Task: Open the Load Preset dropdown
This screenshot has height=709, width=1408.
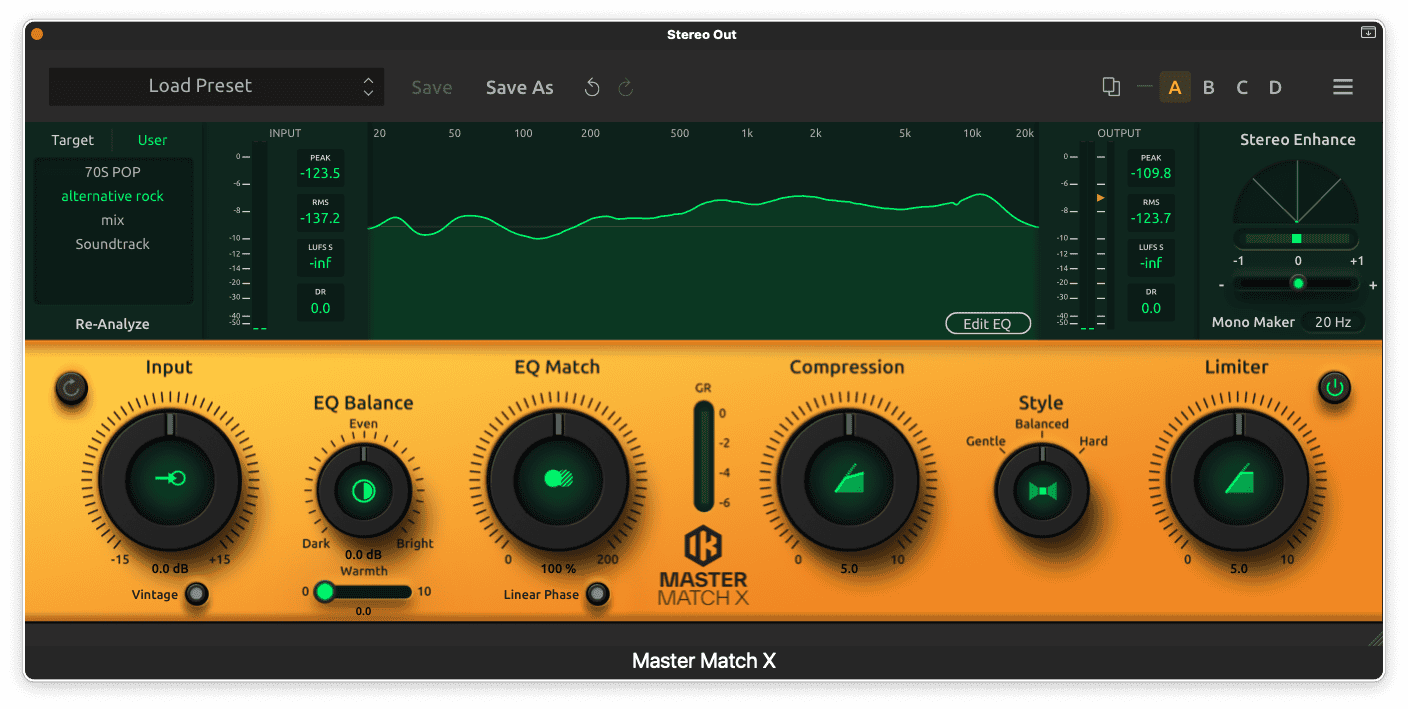Action: [216, 87]
